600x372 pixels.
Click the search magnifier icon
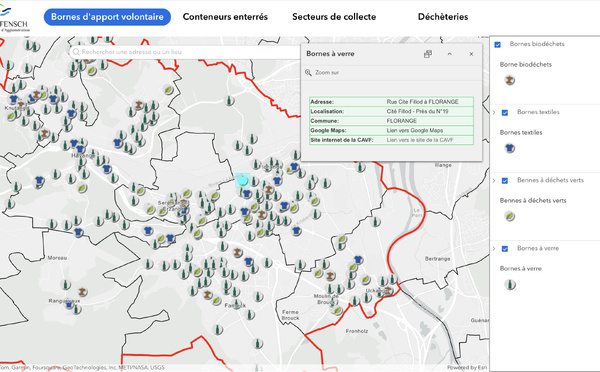pos(76,52)
